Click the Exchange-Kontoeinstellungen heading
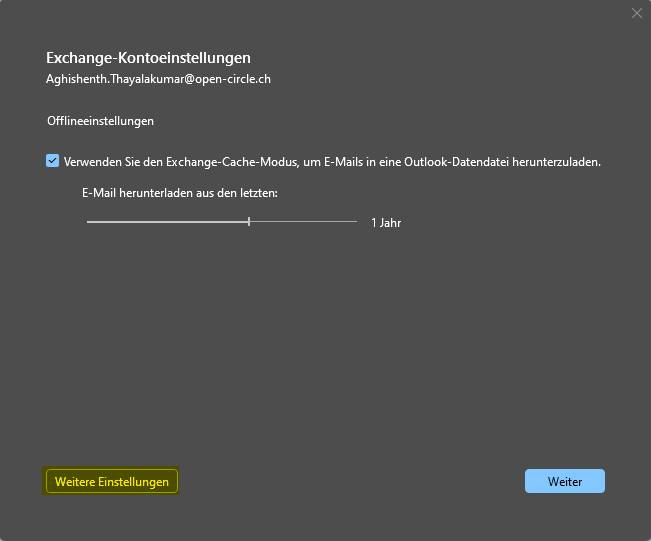Screen dimensions: 651x541 click(x=148, y=58)
